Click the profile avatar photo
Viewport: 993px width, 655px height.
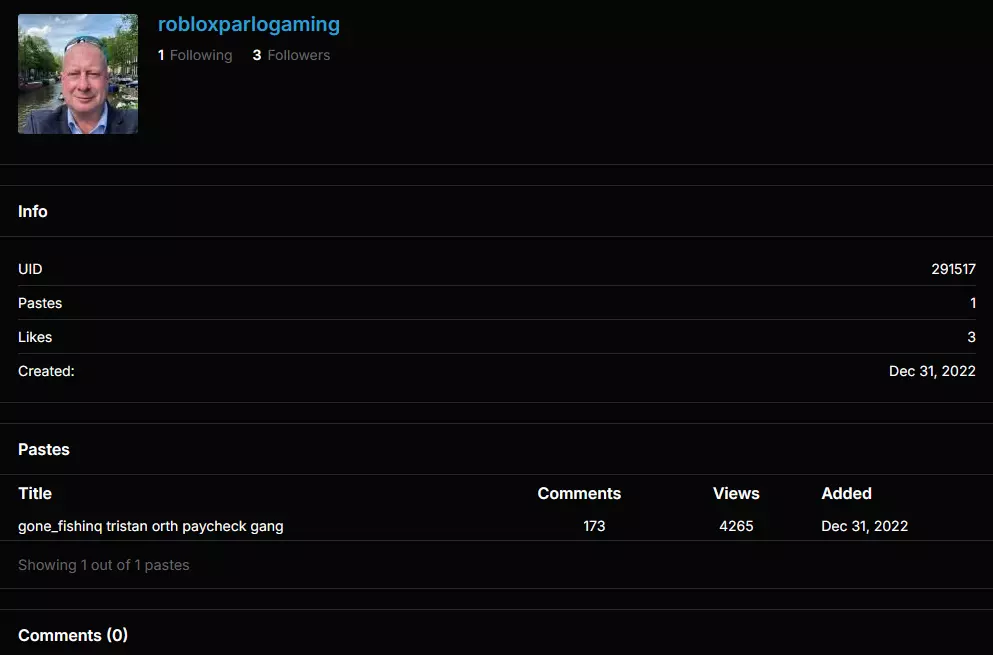[78, 74]
